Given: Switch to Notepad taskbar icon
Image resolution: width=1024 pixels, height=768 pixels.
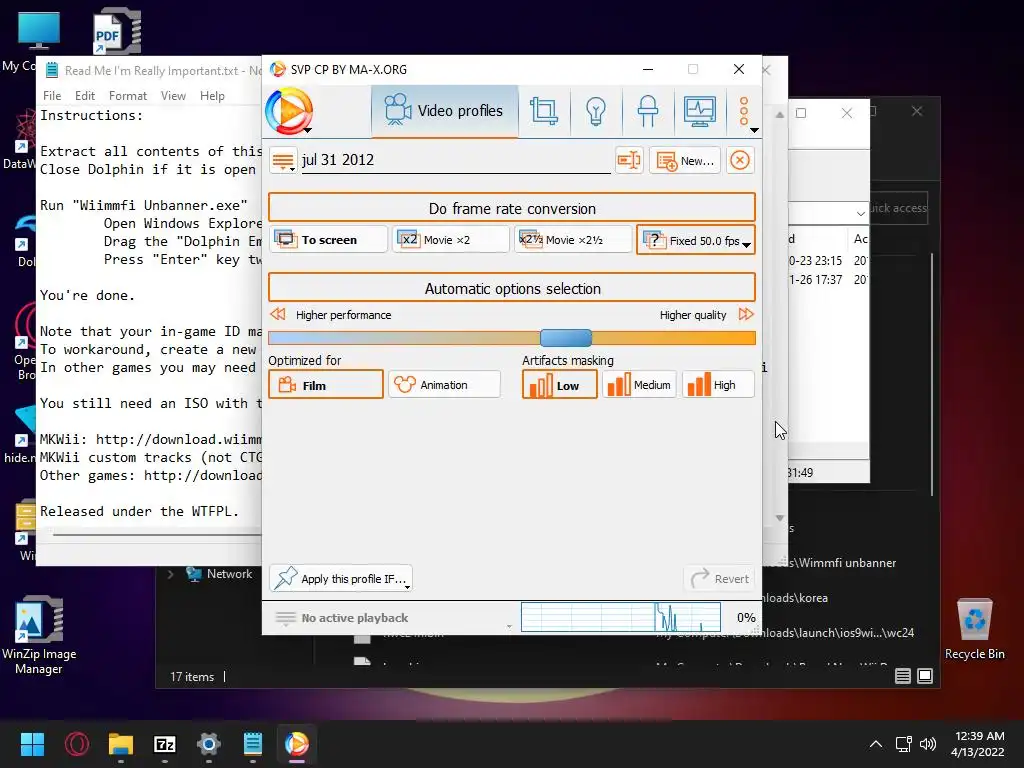Looking at the screenshot, I should 253,744.
